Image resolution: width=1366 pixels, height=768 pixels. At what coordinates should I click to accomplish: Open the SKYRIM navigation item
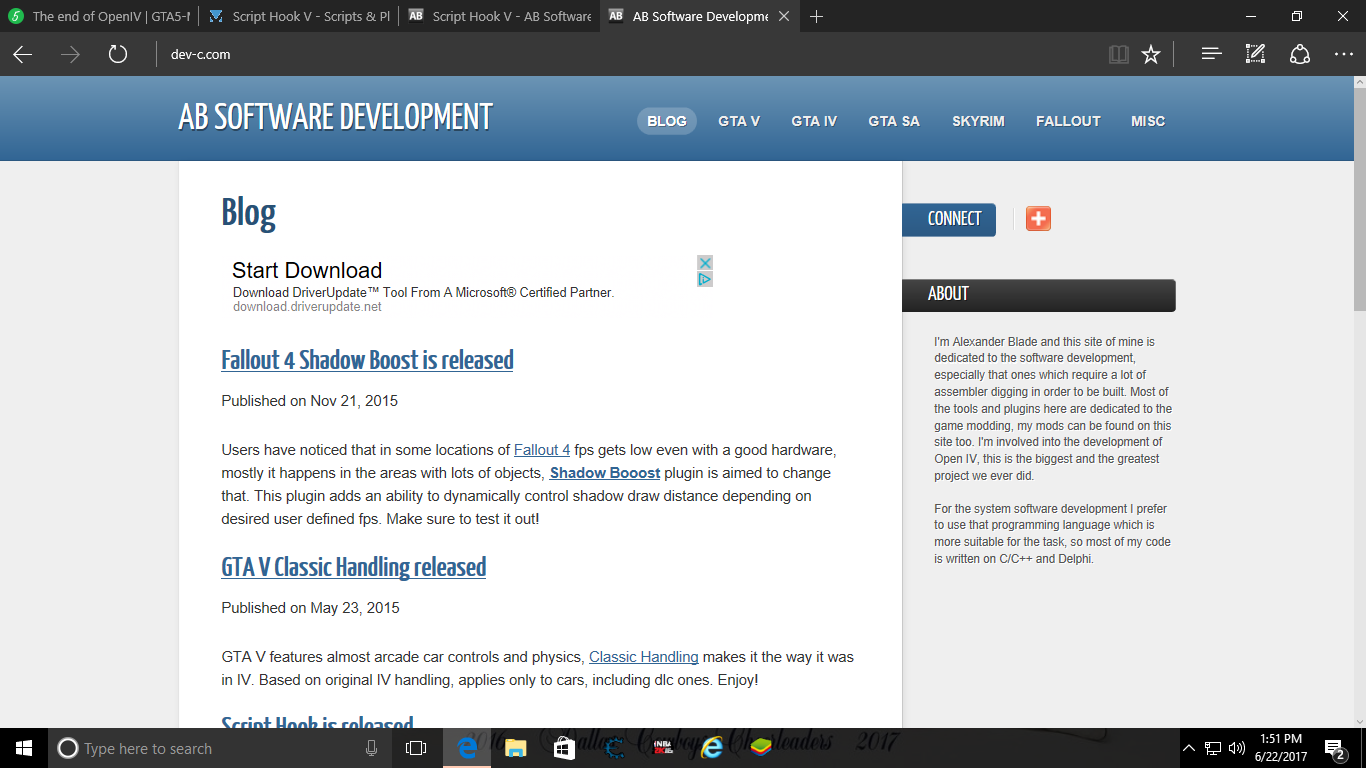pyautogui.click(x=978, y=121)
